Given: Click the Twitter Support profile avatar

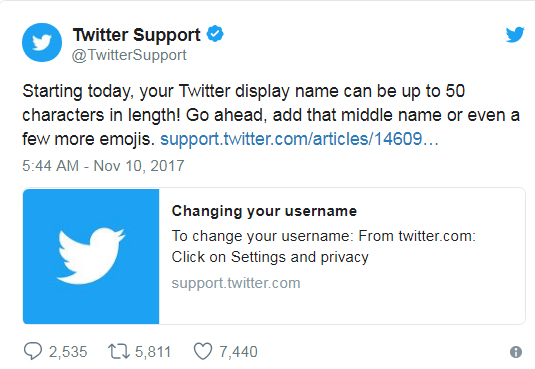Looking at the screenshot, I should pyautogui.click(x=42, y=42).
